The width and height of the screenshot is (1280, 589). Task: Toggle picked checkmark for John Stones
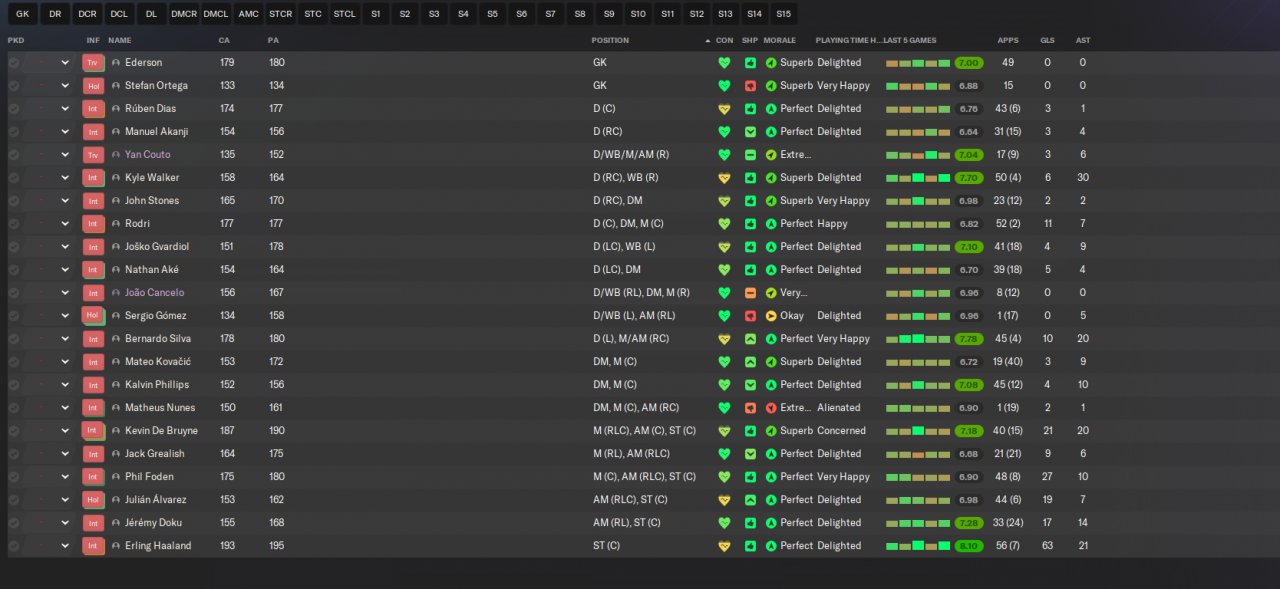(14, 200)
